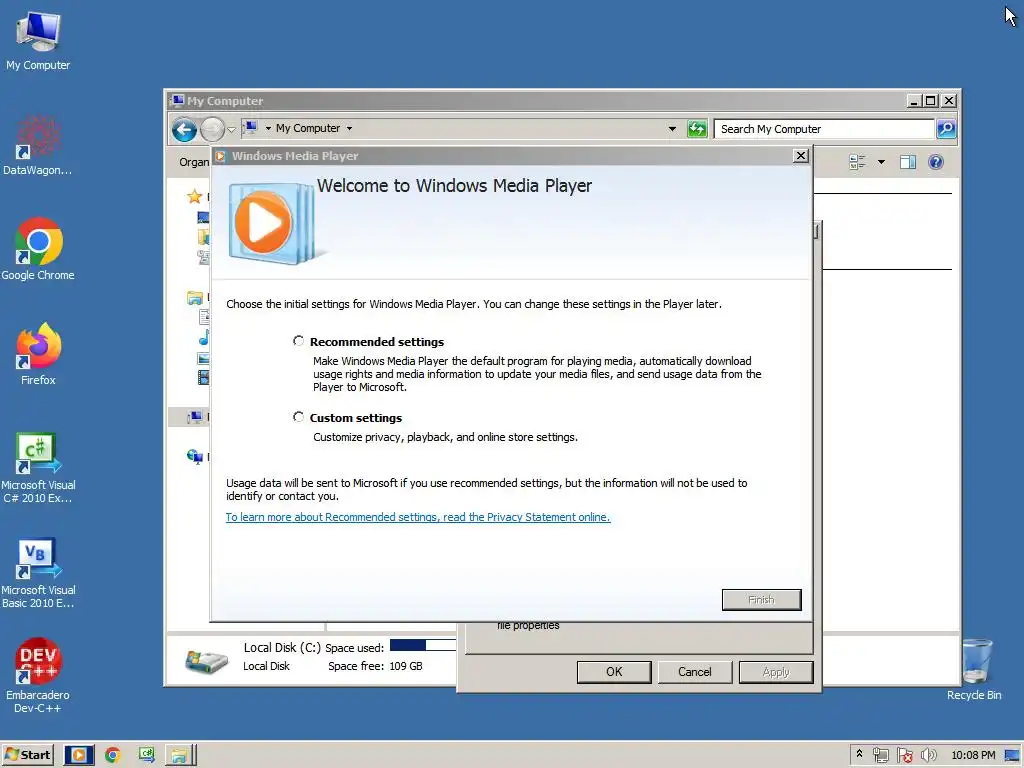Select the Custom settings radio button
This screenshot has height=768, width=1024.
(x=298, y=417)
